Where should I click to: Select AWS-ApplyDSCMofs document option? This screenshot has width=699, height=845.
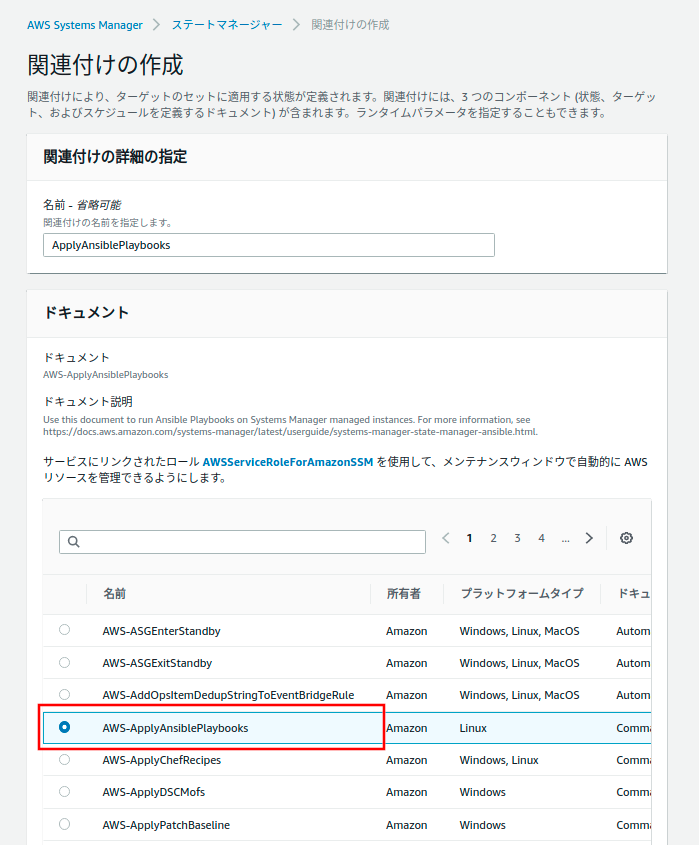click(65, 792)
